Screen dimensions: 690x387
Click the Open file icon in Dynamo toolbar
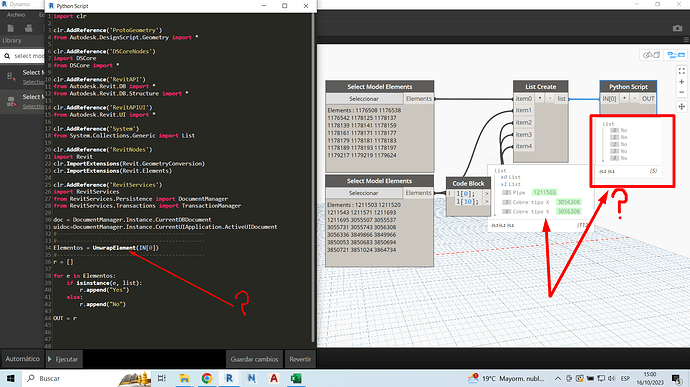pyautogui.click(x=29, y=28)
